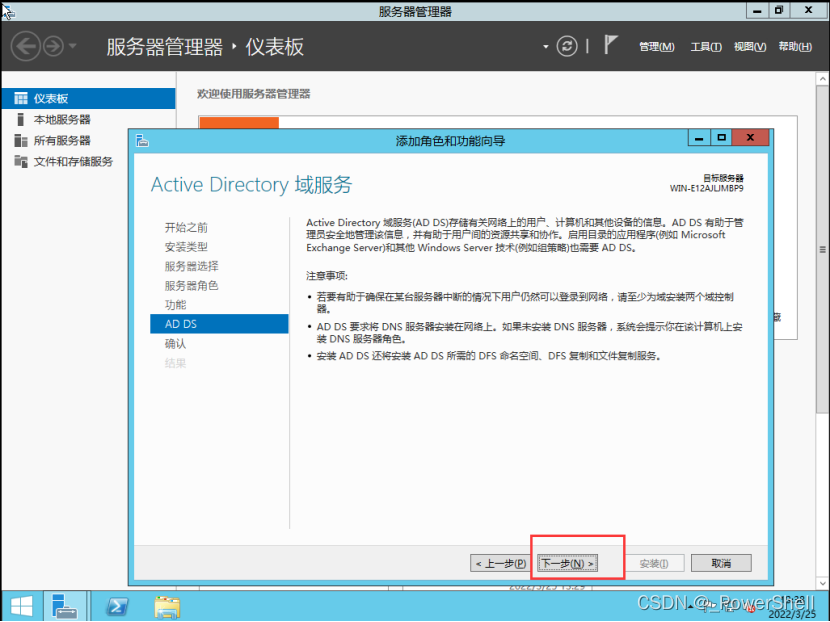
Task: Click the wizard title bar icon
Action: [142, 141]
